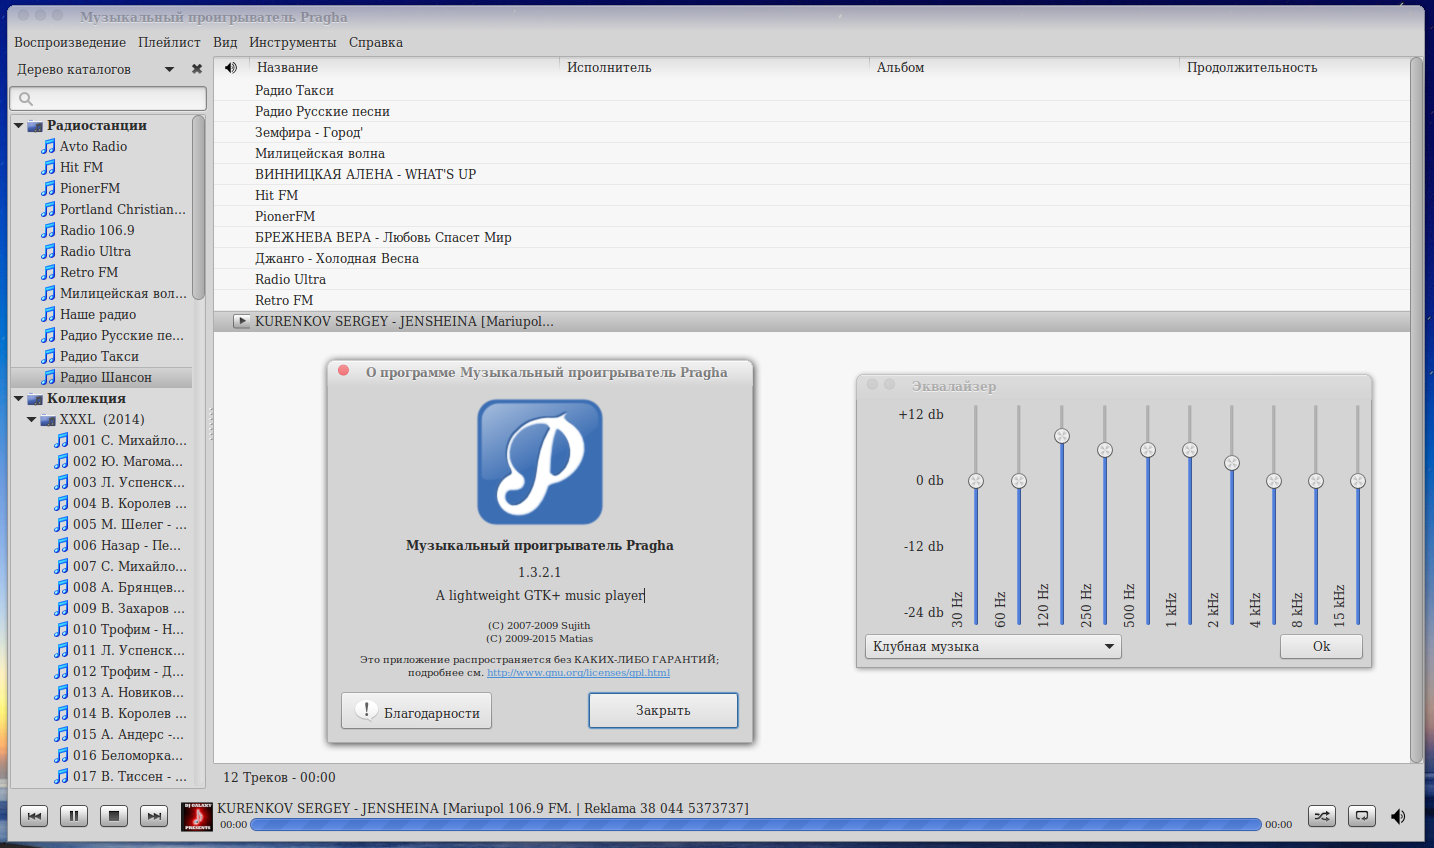Click 'Радио Такси' note icon in sidebar
The image size is (1434, 848).
[48, 356]
